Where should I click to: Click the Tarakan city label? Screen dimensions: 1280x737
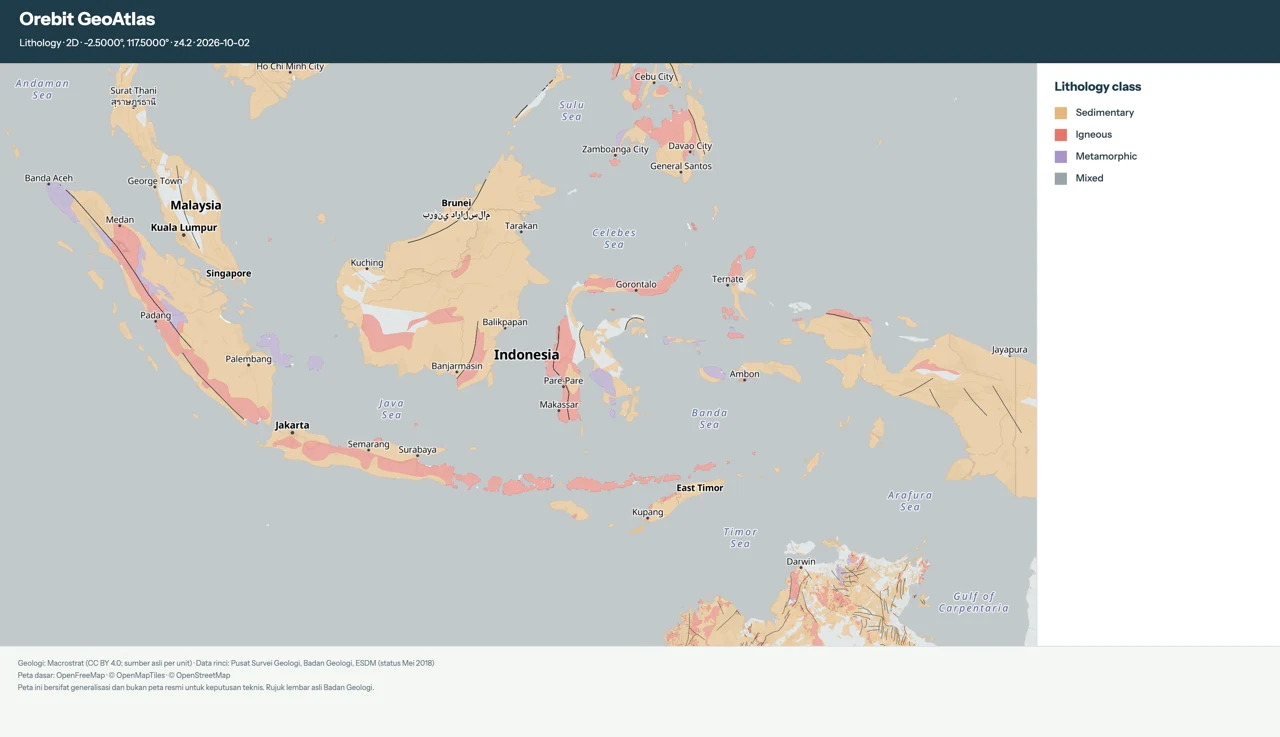[x=521, y=226]
